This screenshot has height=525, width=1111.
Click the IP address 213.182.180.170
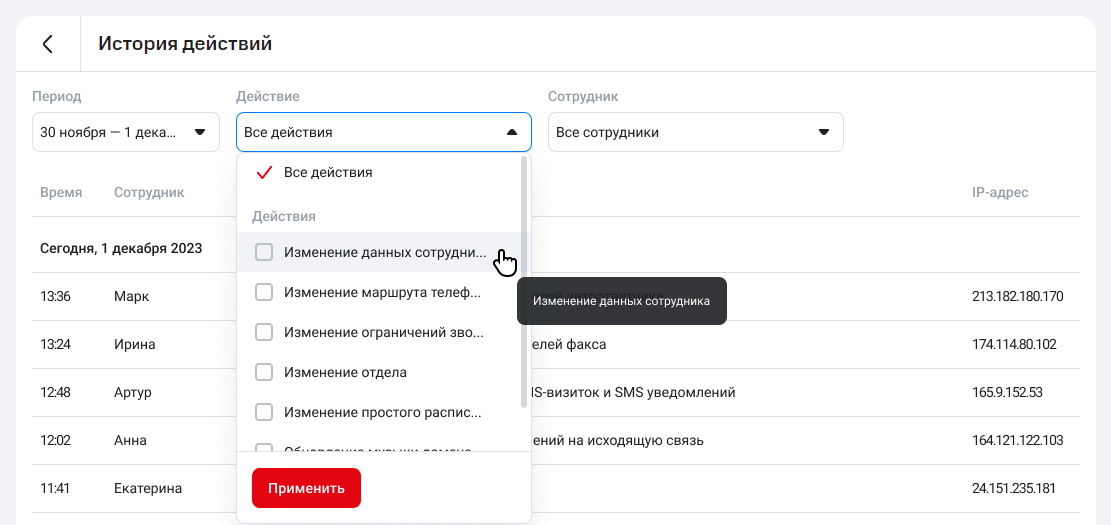(x=1017, y=296)
